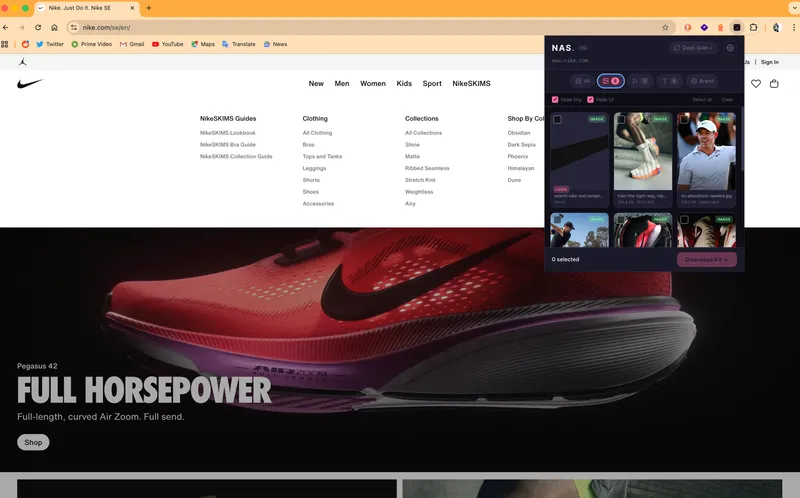Open Chrome extensions puzzle icon
The image size is (800, 498).
pos(754,27)
